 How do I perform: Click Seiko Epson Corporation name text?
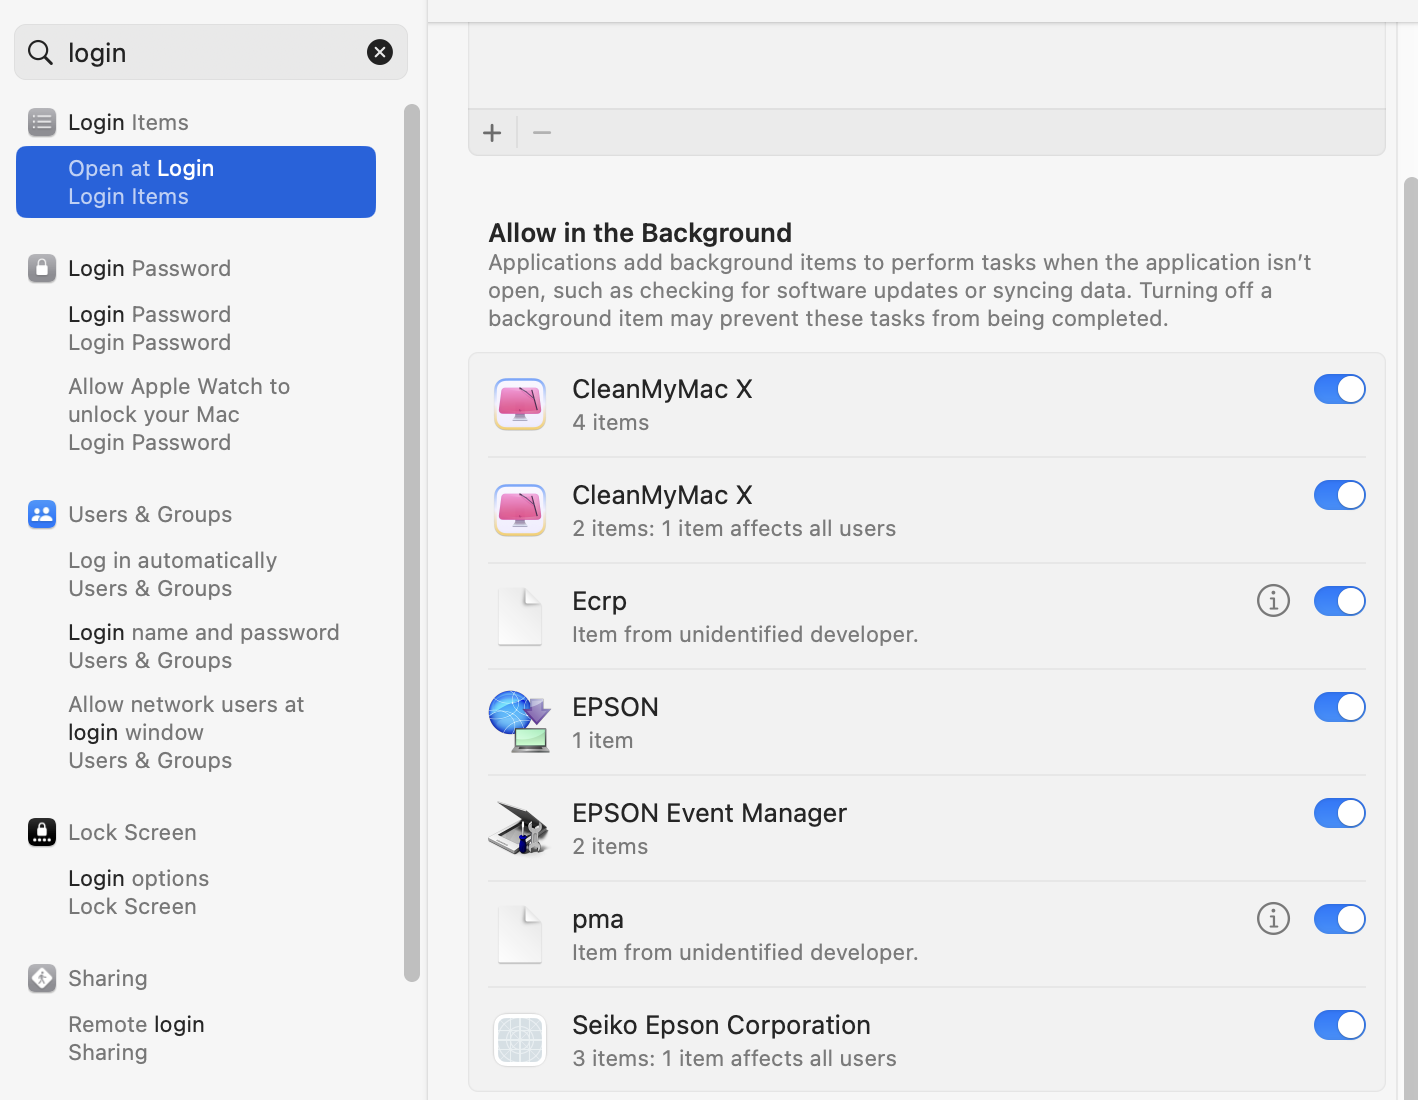coord(721,1025)
